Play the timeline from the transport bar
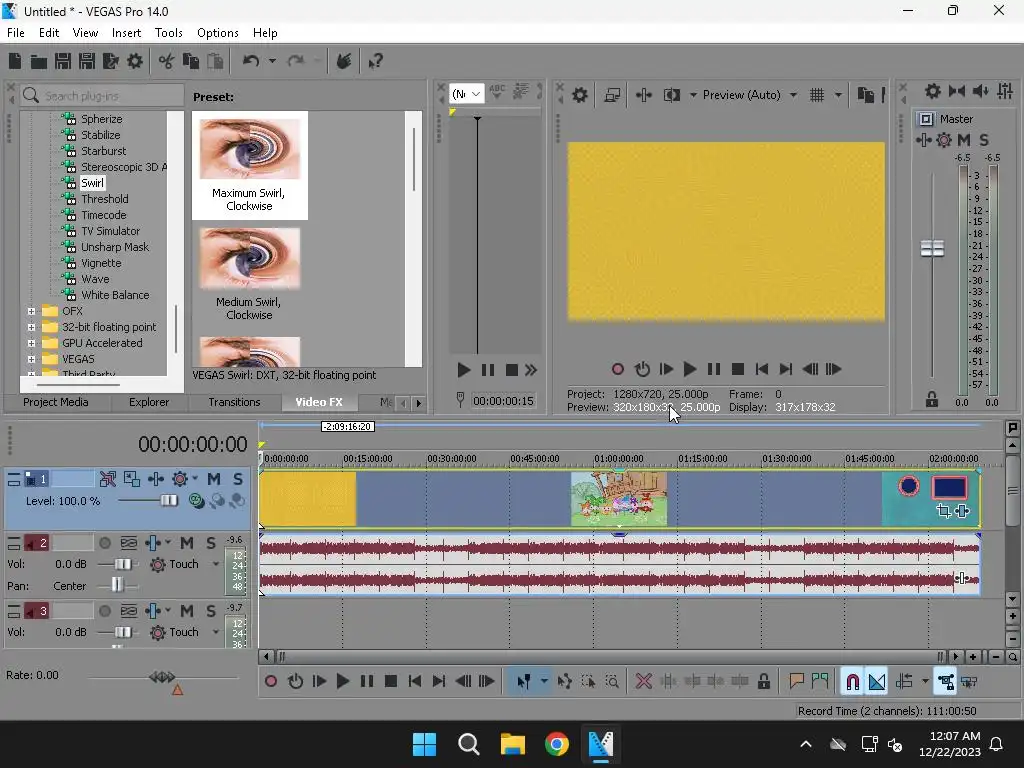 click(343, 682)
